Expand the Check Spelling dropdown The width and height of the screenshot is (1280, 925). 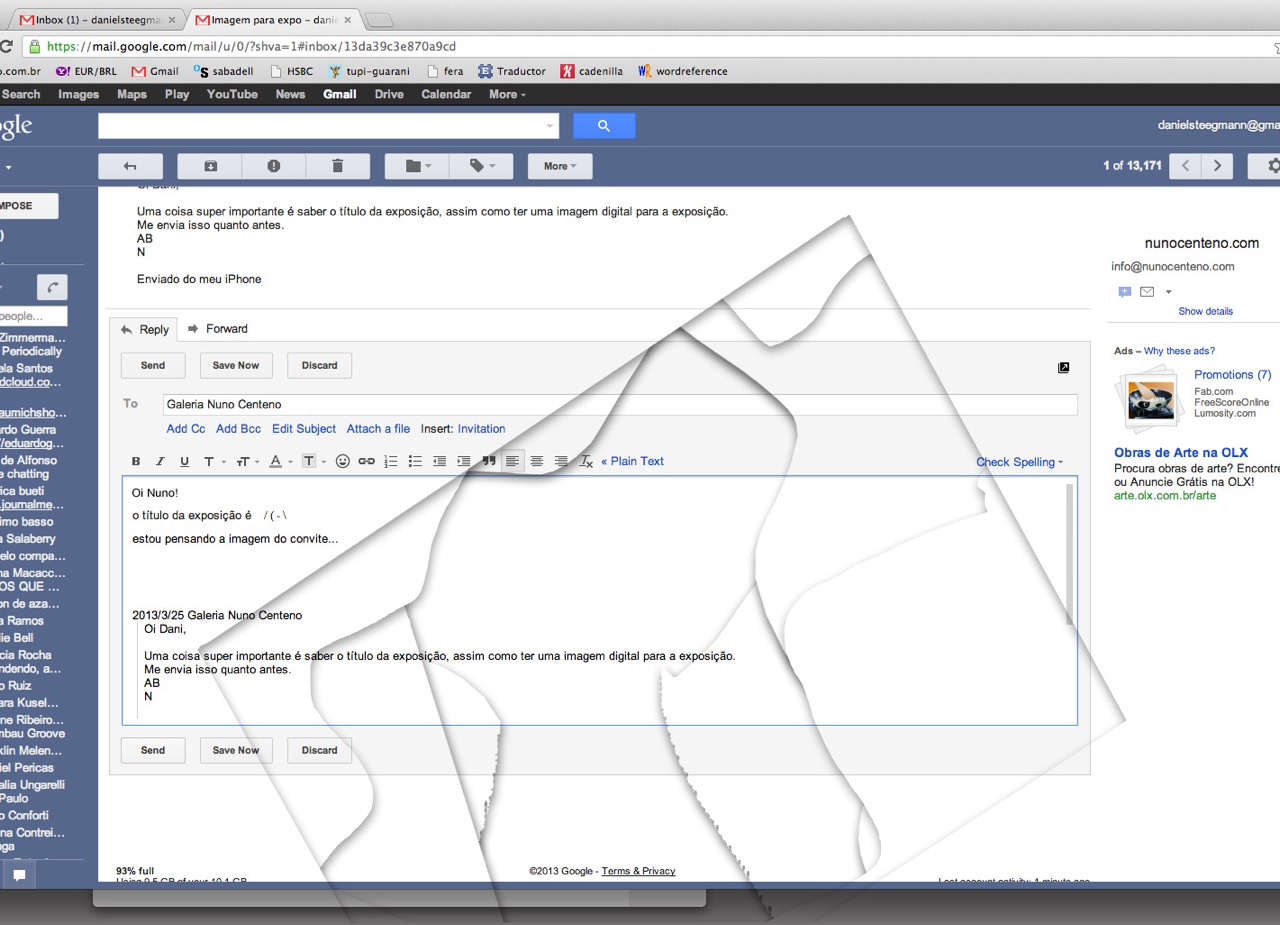tap(1019, 462)
